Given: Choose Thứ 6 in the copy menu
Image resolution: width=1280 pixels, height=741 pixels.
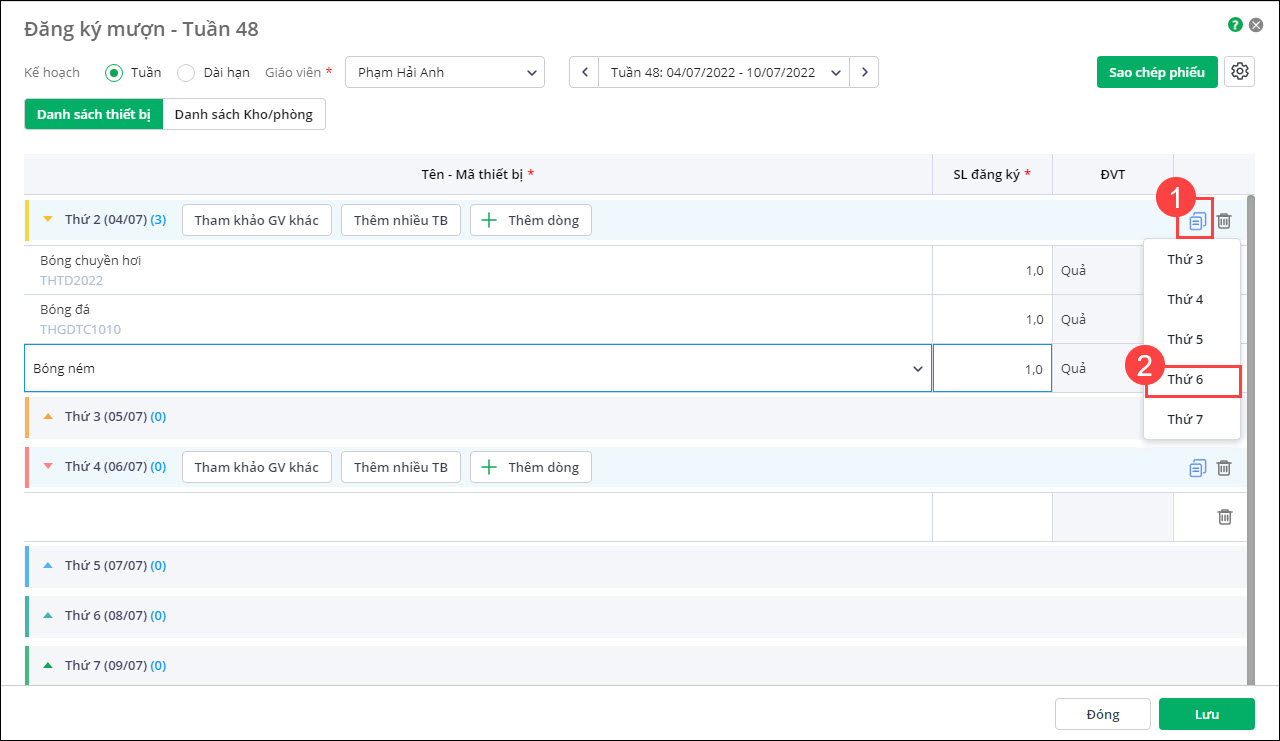Looking at the screenshot, I should click(1192, 380).
